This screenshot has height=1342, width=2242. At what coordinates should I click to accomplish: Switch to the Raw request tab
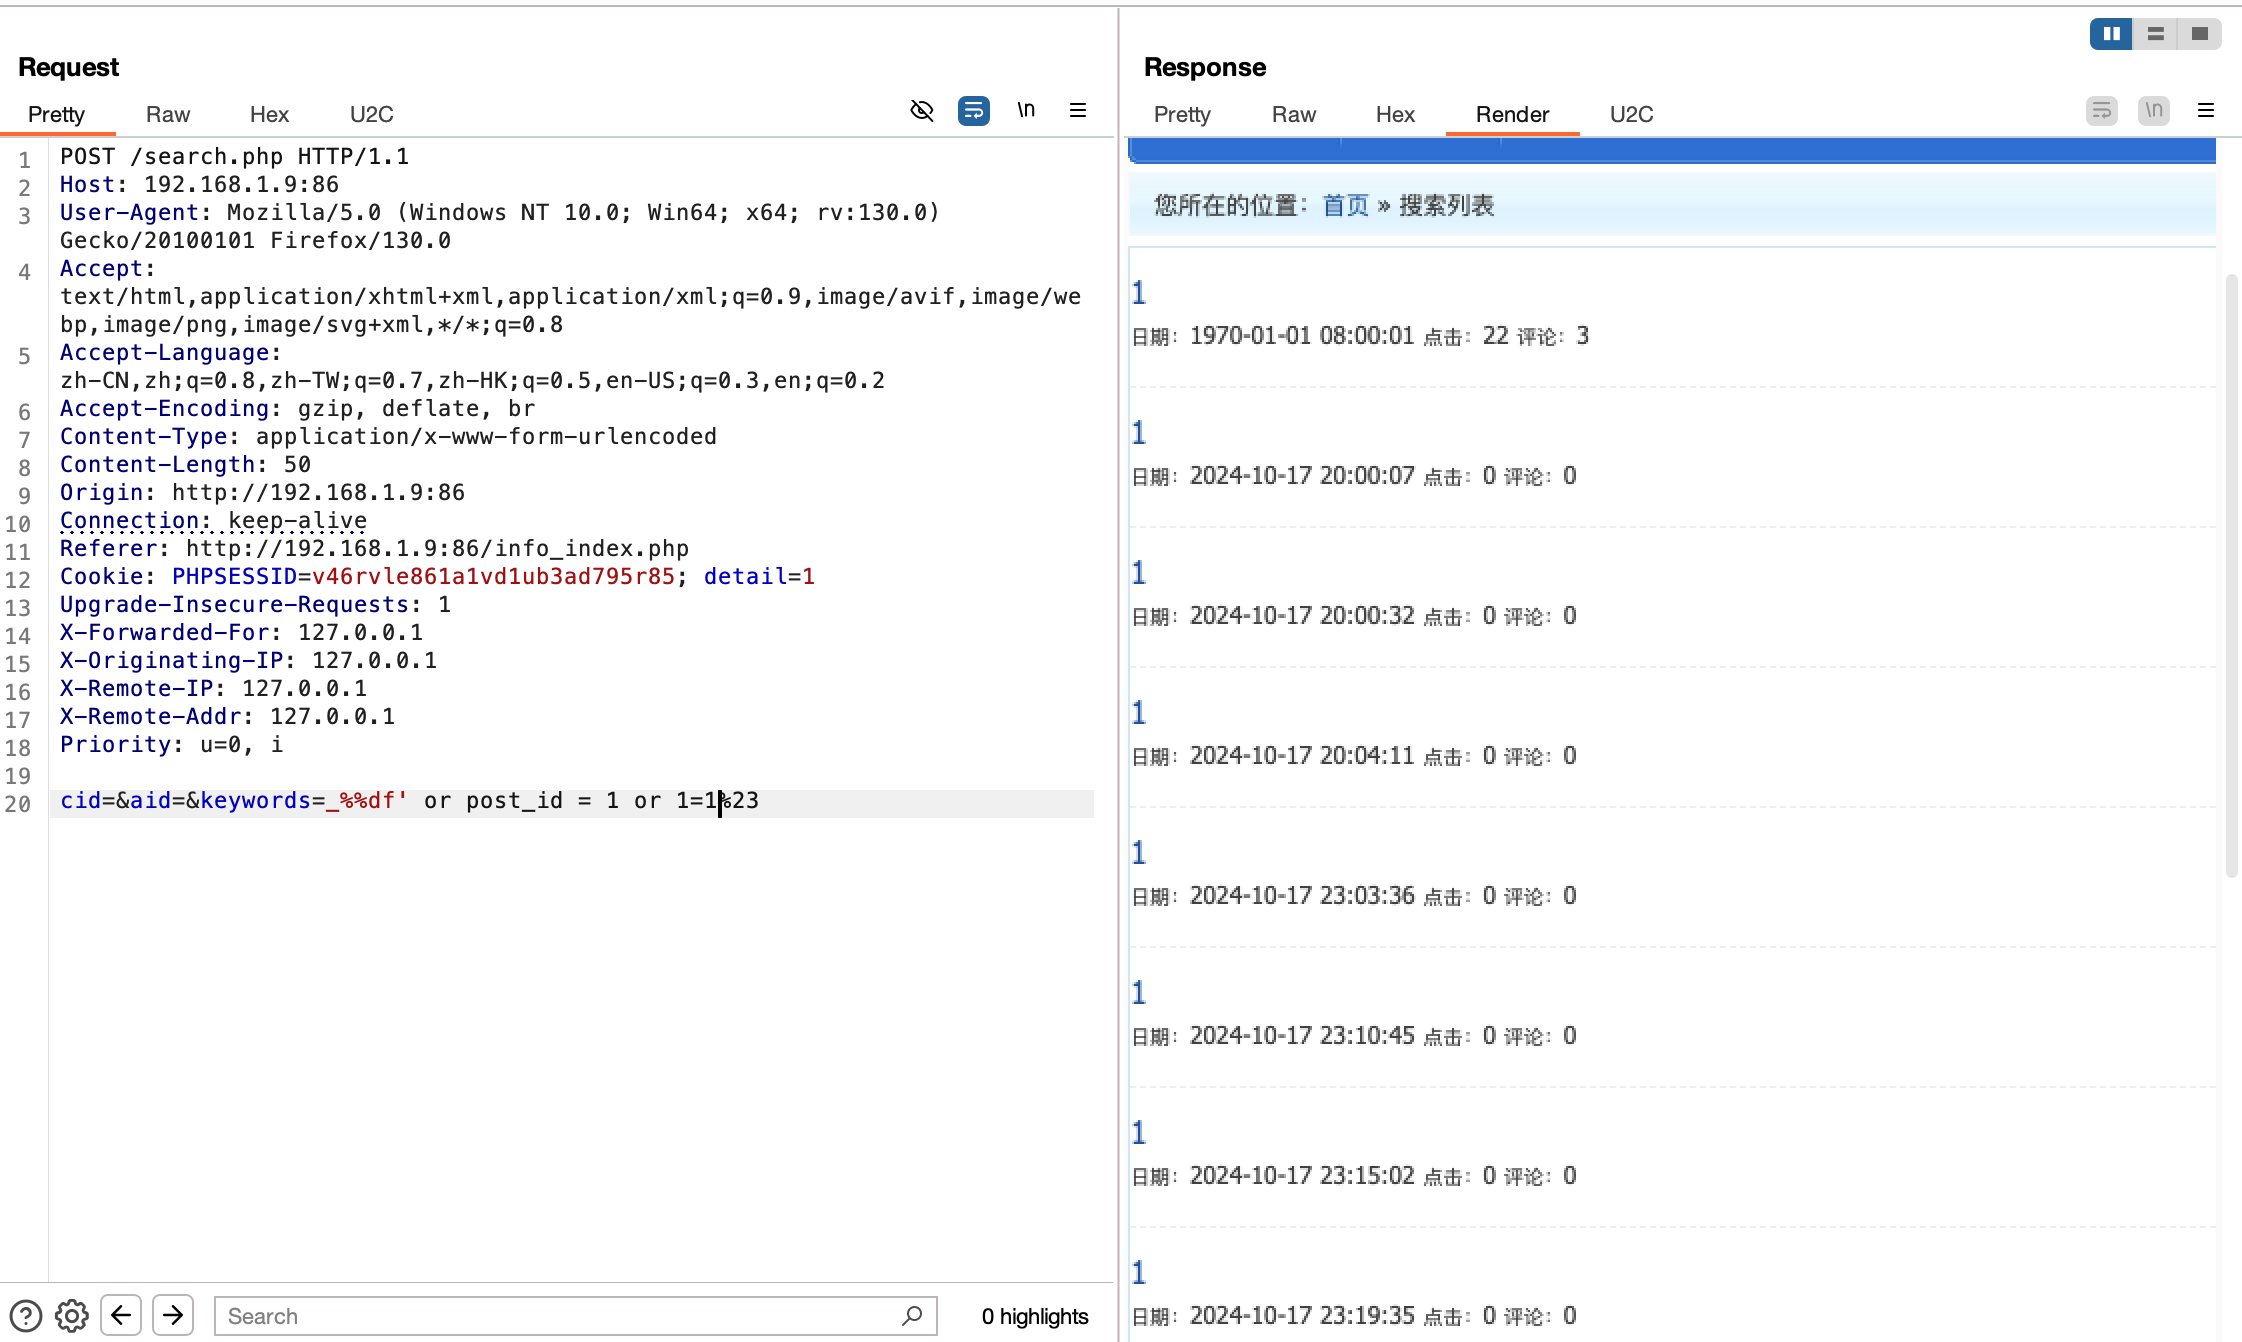[168, 112]
